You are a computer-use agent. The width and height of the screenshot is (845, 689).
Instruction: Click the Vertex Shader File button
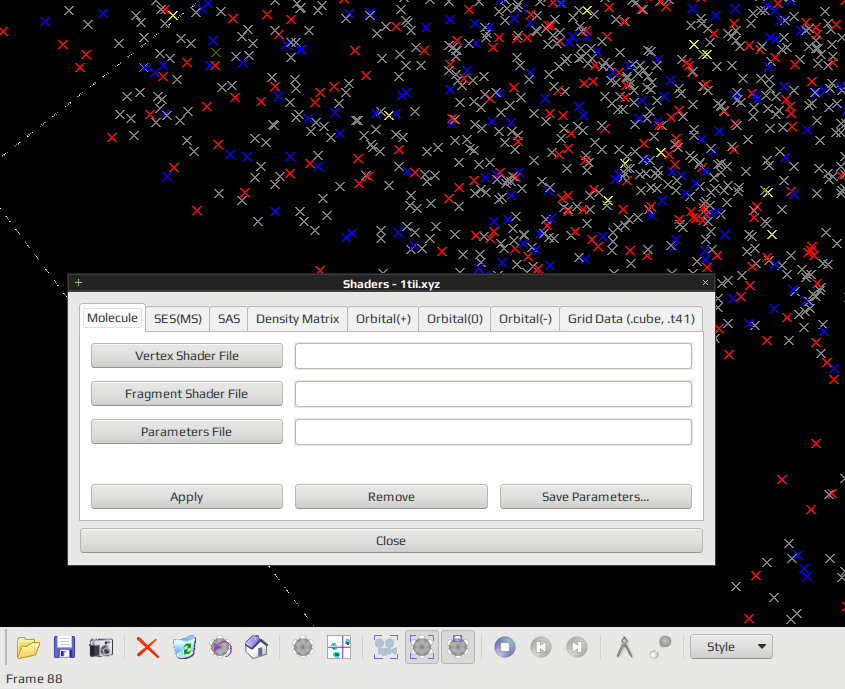tap(187, 356)
